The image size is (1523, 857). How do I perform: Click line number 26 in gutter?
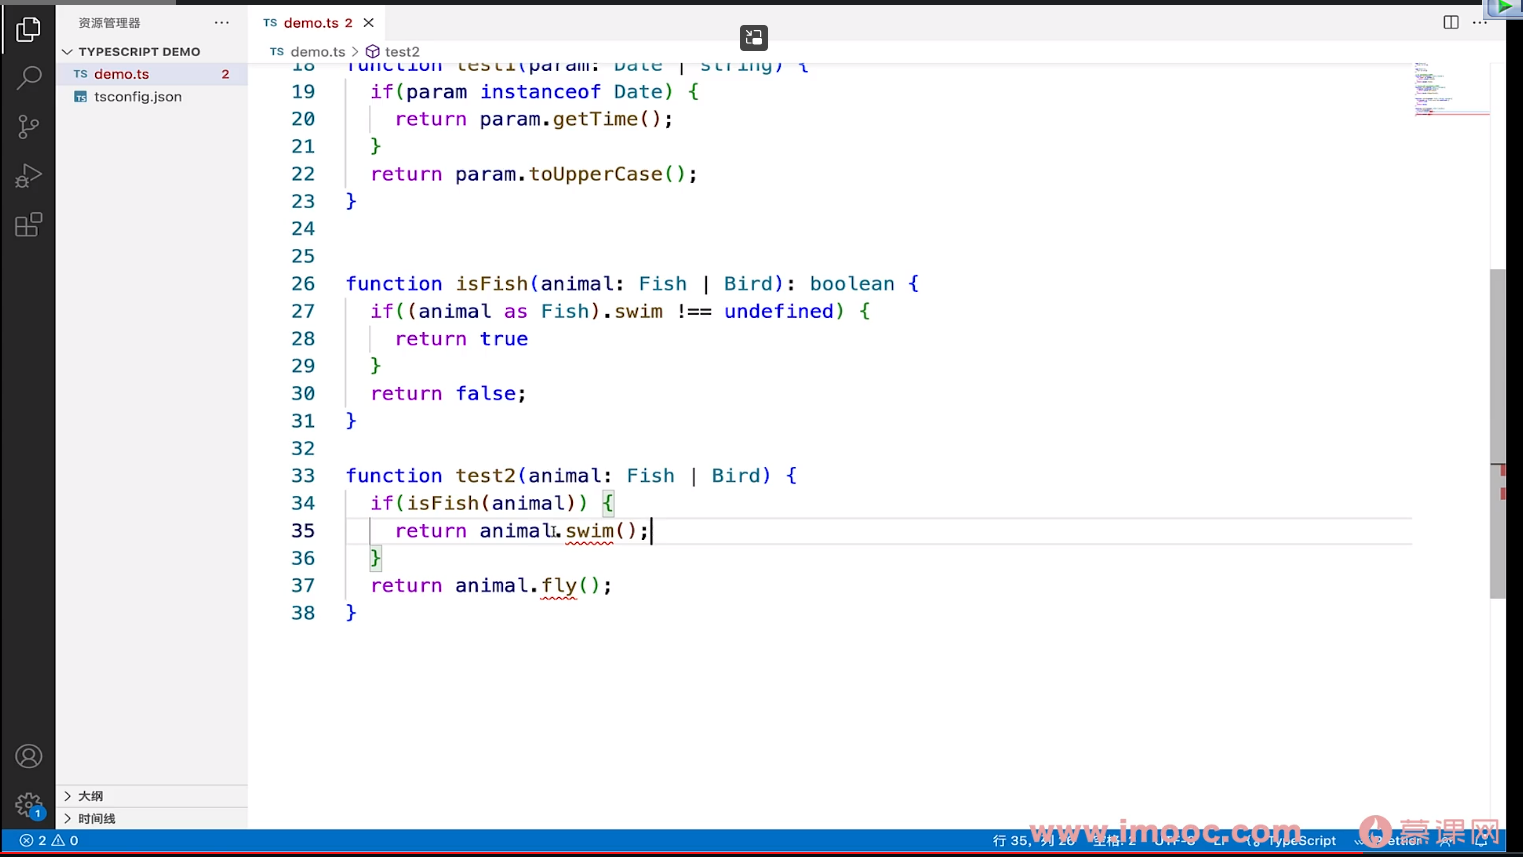[303, 284]
